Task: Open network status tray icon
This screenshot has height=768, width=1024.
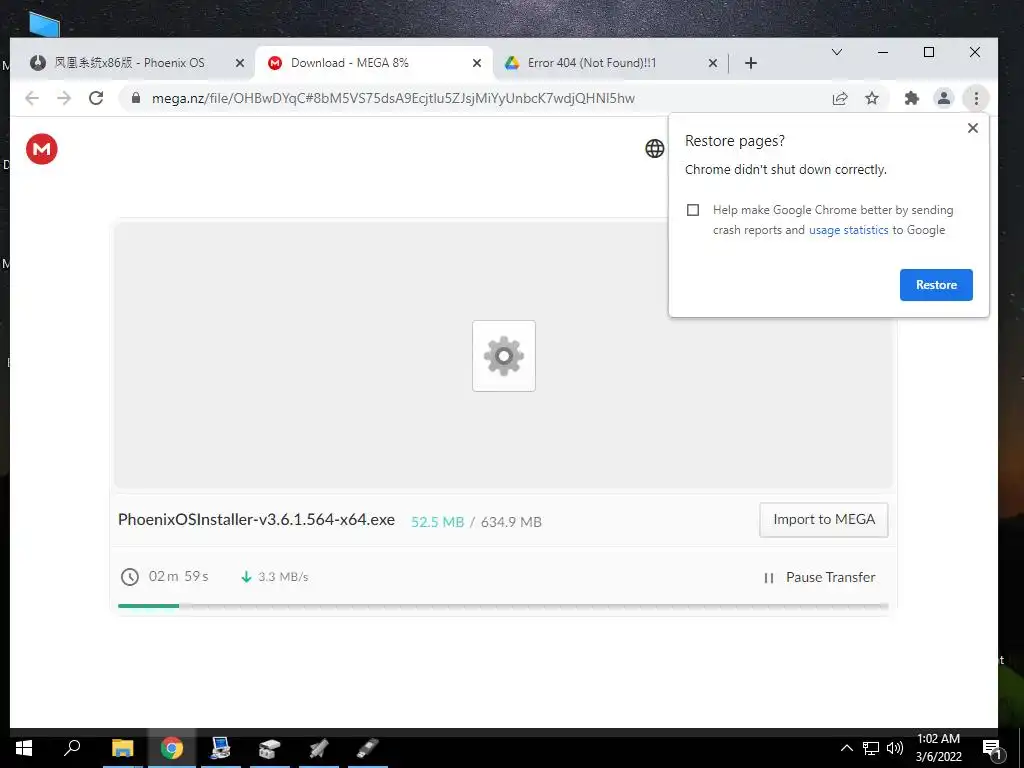Action: pyautogui.click(x=871, y=748)
